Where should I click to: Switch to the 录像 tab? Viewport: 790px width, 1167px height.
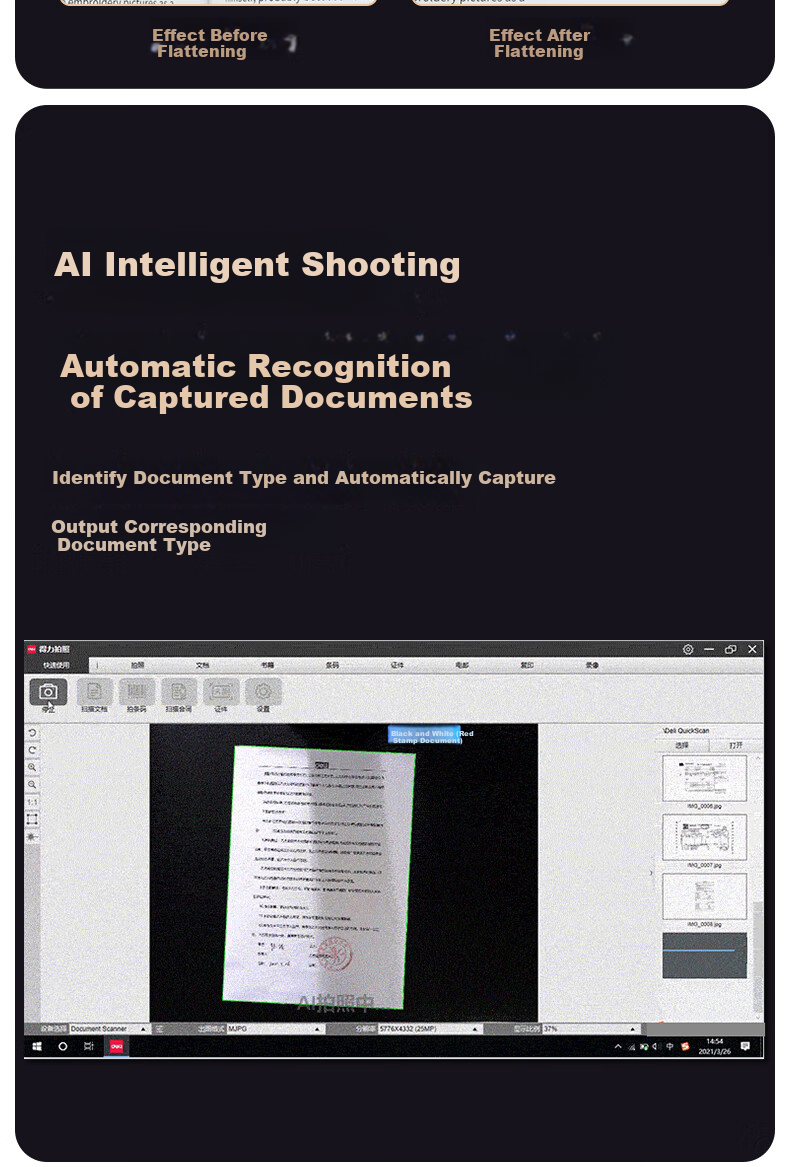click(x=592, y=665)
